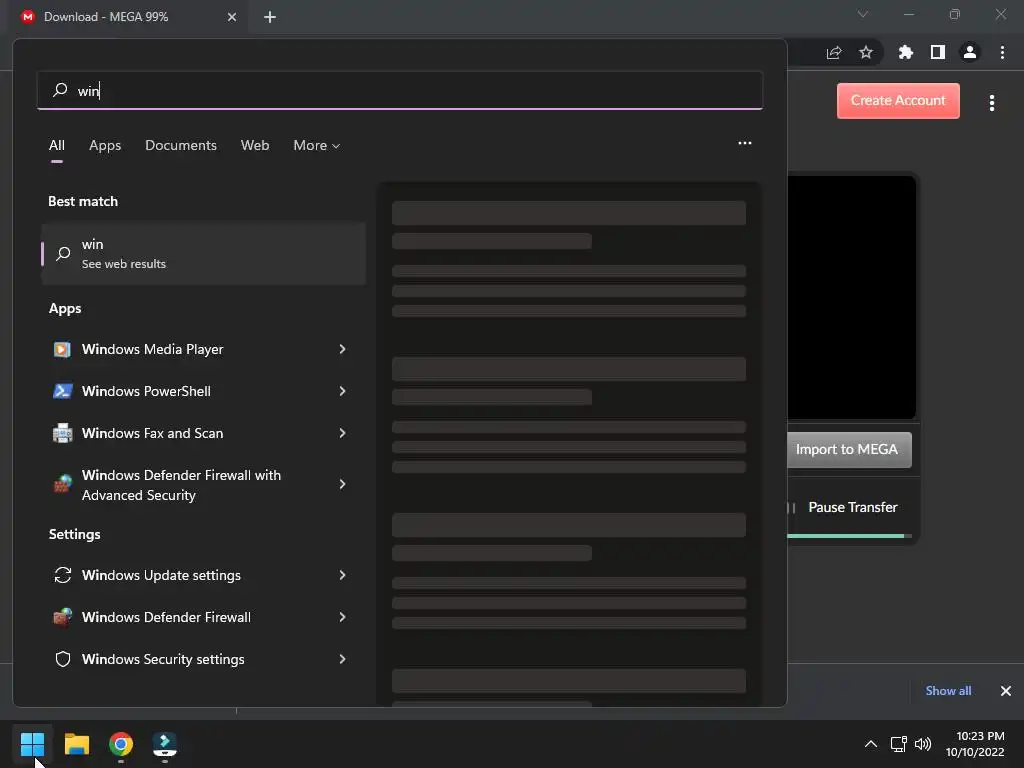This screenshot has height=768, width=1024.
Task: Show hidden system tray icons
Action: pyautogui.click(x=871, y=744)
